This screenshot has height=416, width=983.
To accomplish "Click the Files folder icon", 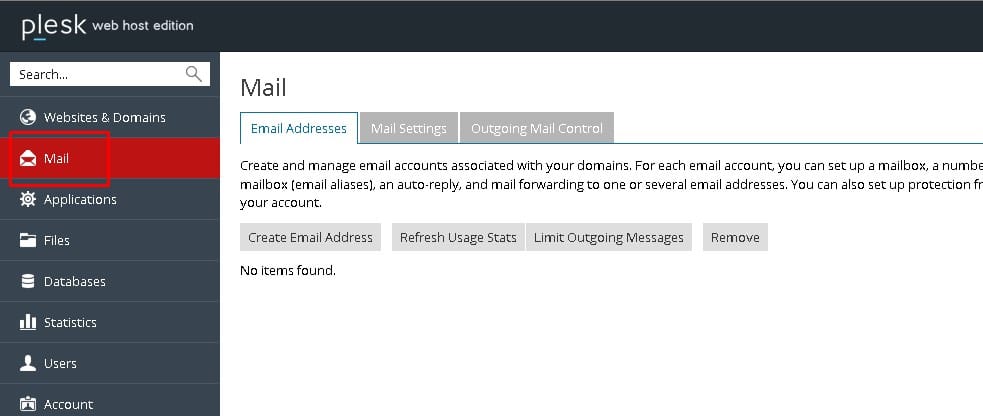I will (28, 240).
